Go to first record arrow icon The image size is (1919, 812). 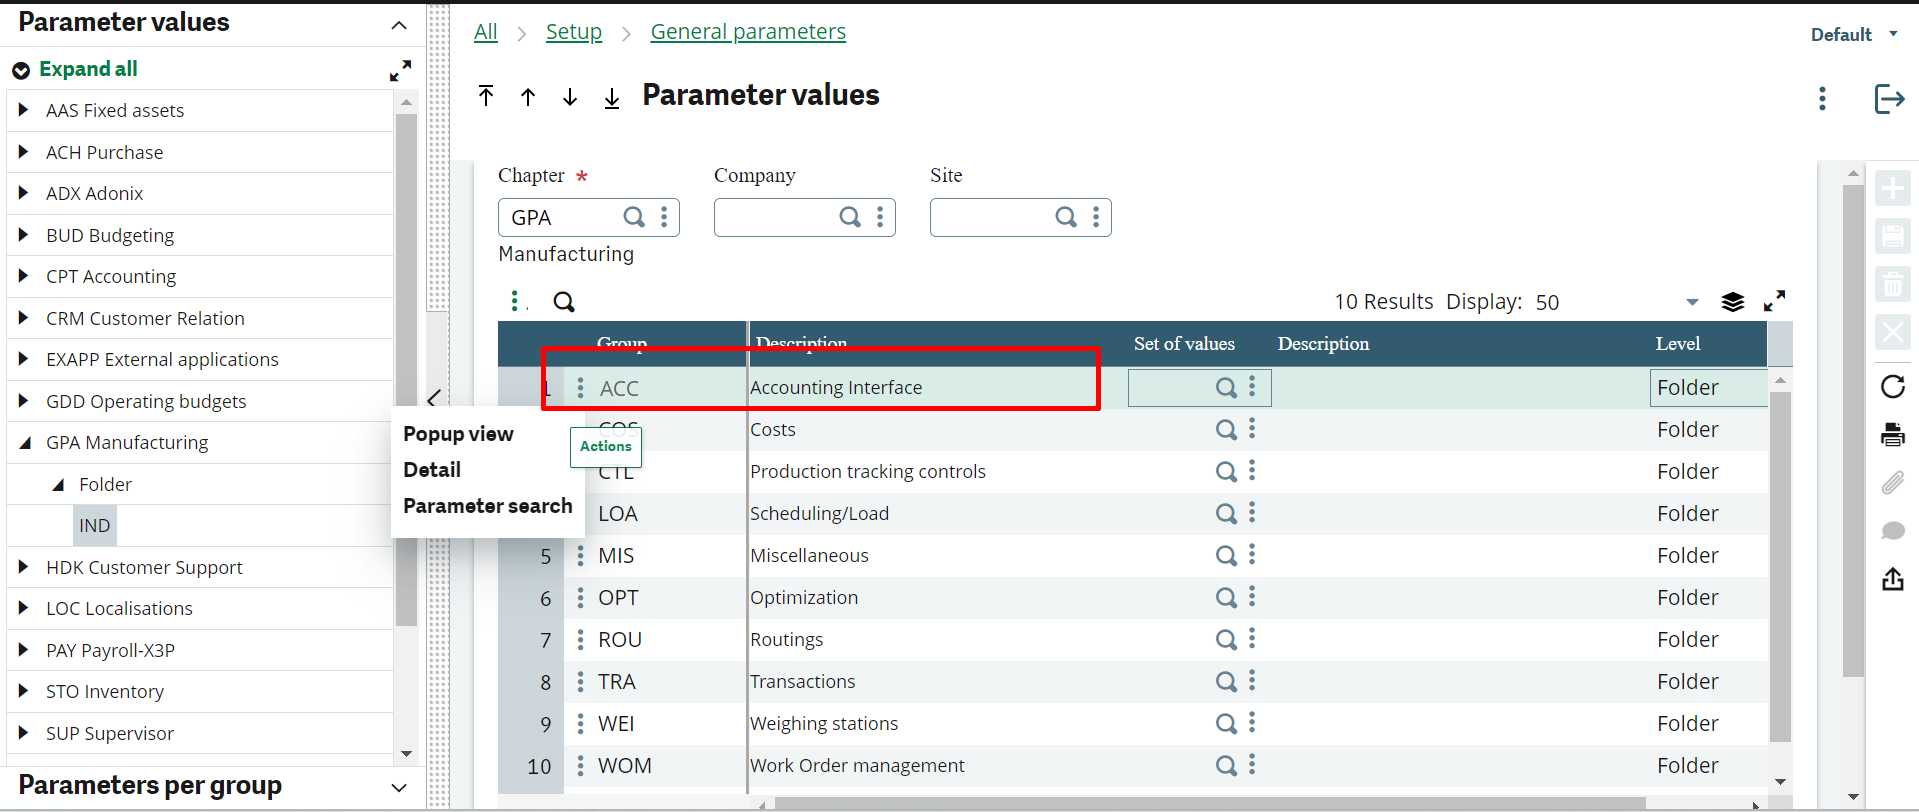pos(486,96)
